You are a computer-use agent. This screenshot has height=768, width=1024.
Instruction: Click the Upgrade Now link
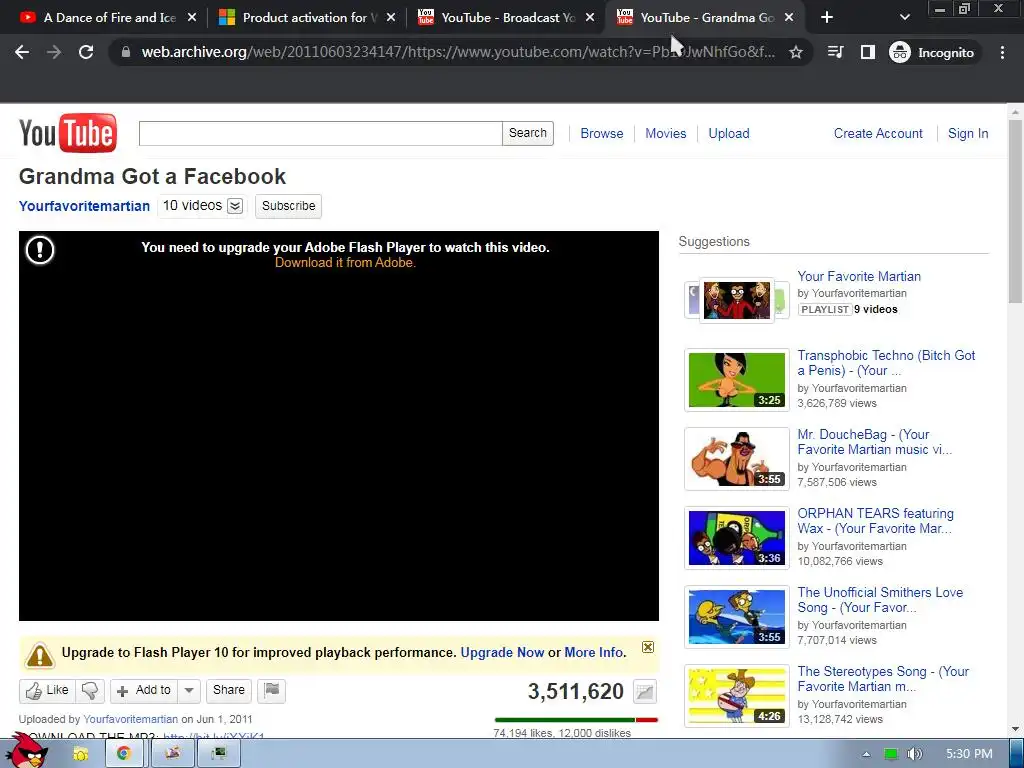[502, 652]
